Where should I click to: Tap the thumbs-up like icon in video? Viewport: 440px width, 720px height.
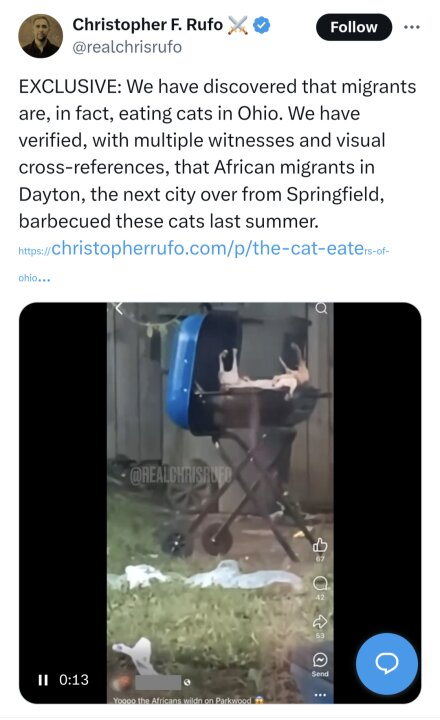[320, 545]
